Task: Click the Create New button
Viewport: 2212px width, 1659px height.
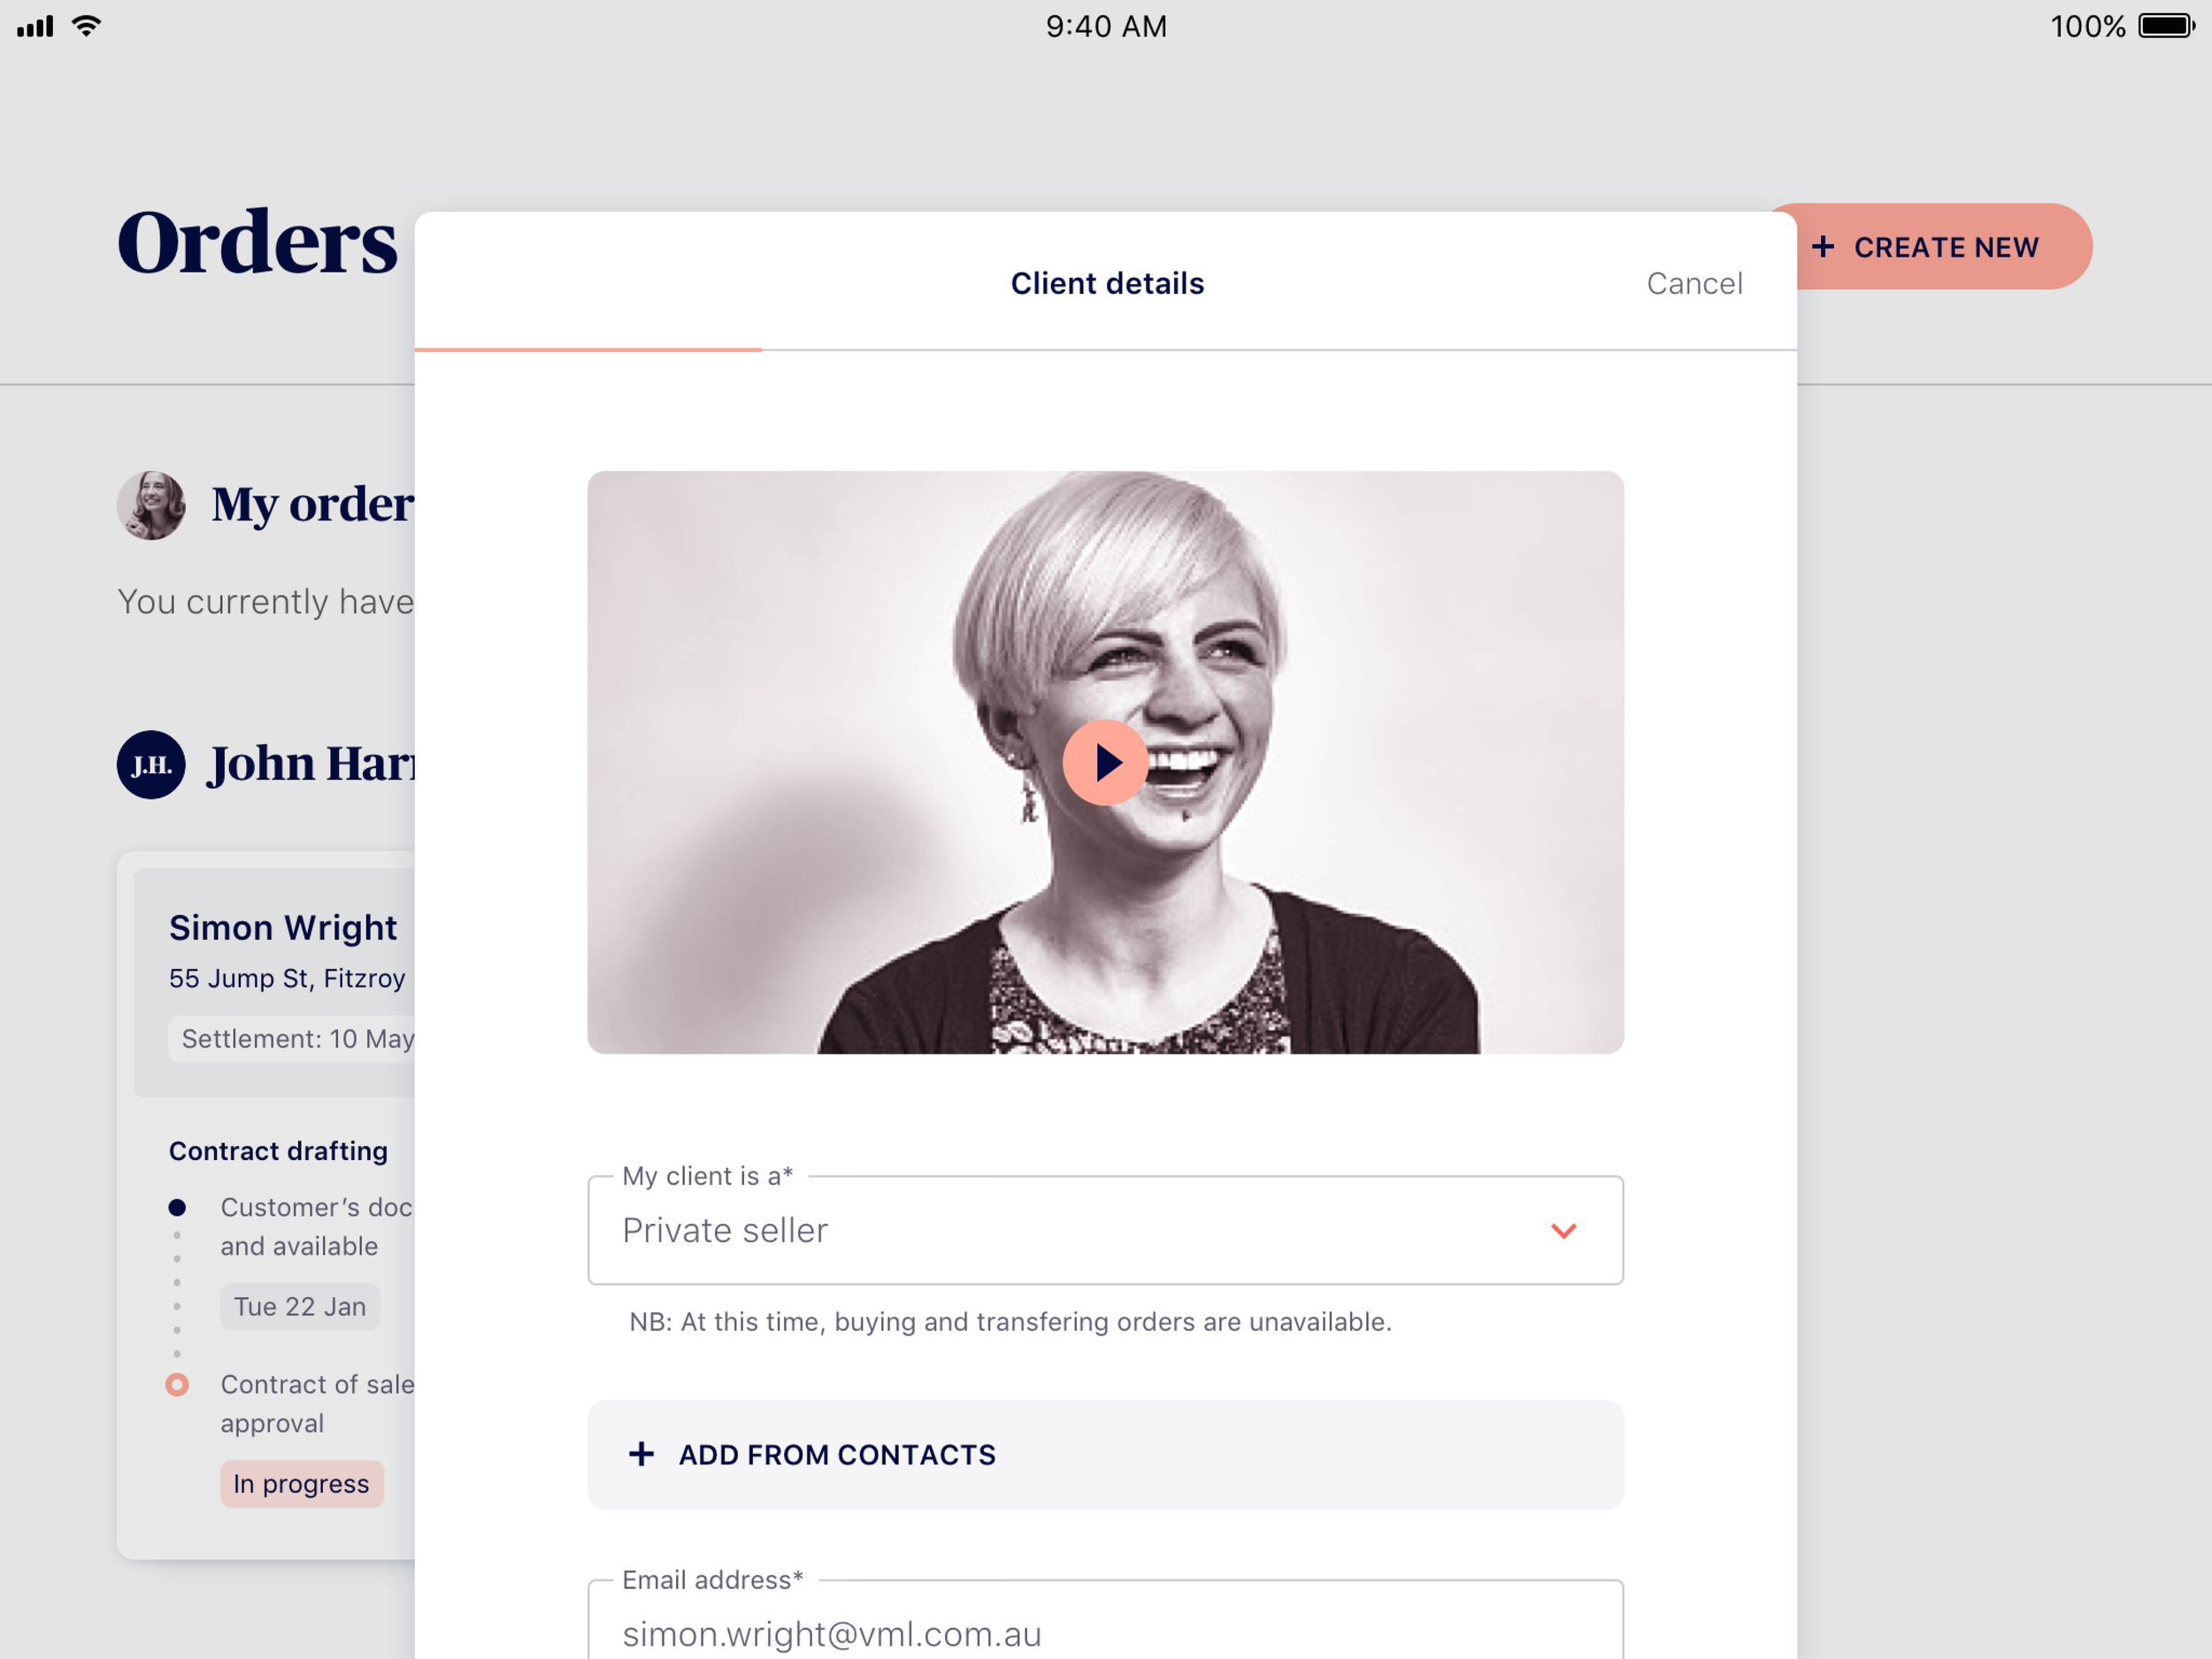Action: [x=1928, y=247]
